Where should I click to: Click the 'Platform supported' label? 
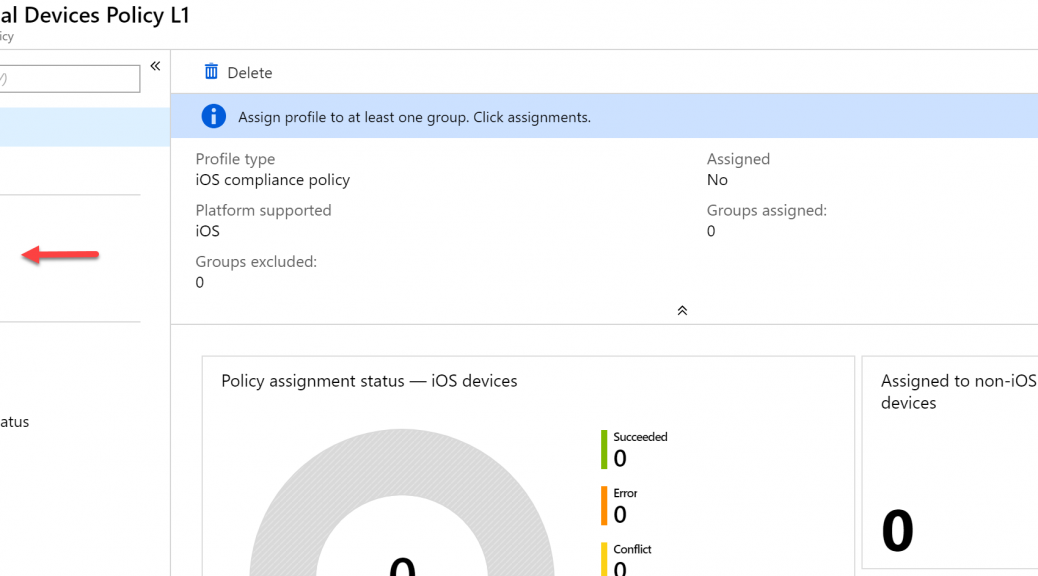point(263,210)
